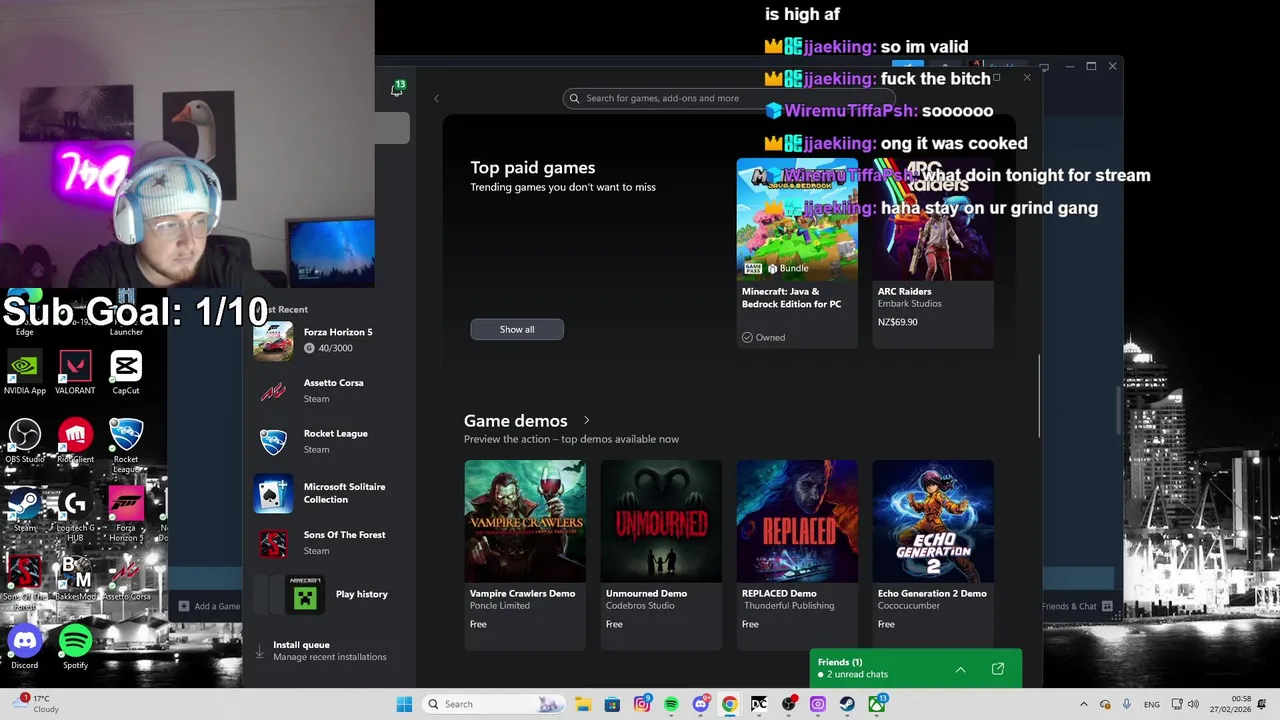Open File Explorer from the taskbar
The height and width of the screenshot is (720, 1280).
coord(583,704)
